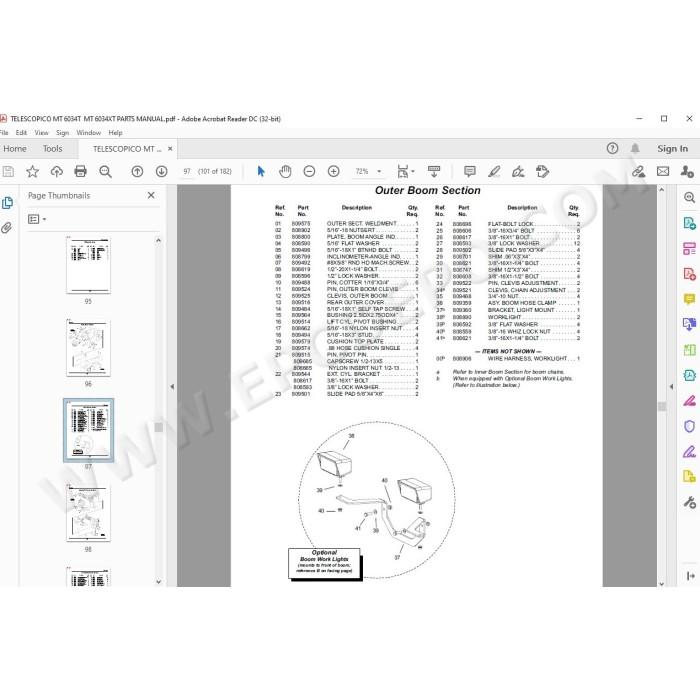700x700 pixels.
Task: Open the Export PDF tool in right pane
Action: click(x=689, y=223)
